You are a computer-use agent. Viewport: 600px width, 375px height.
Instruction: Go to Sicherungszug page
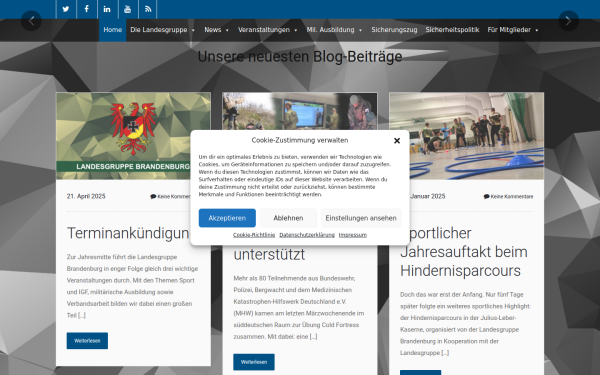394,30
